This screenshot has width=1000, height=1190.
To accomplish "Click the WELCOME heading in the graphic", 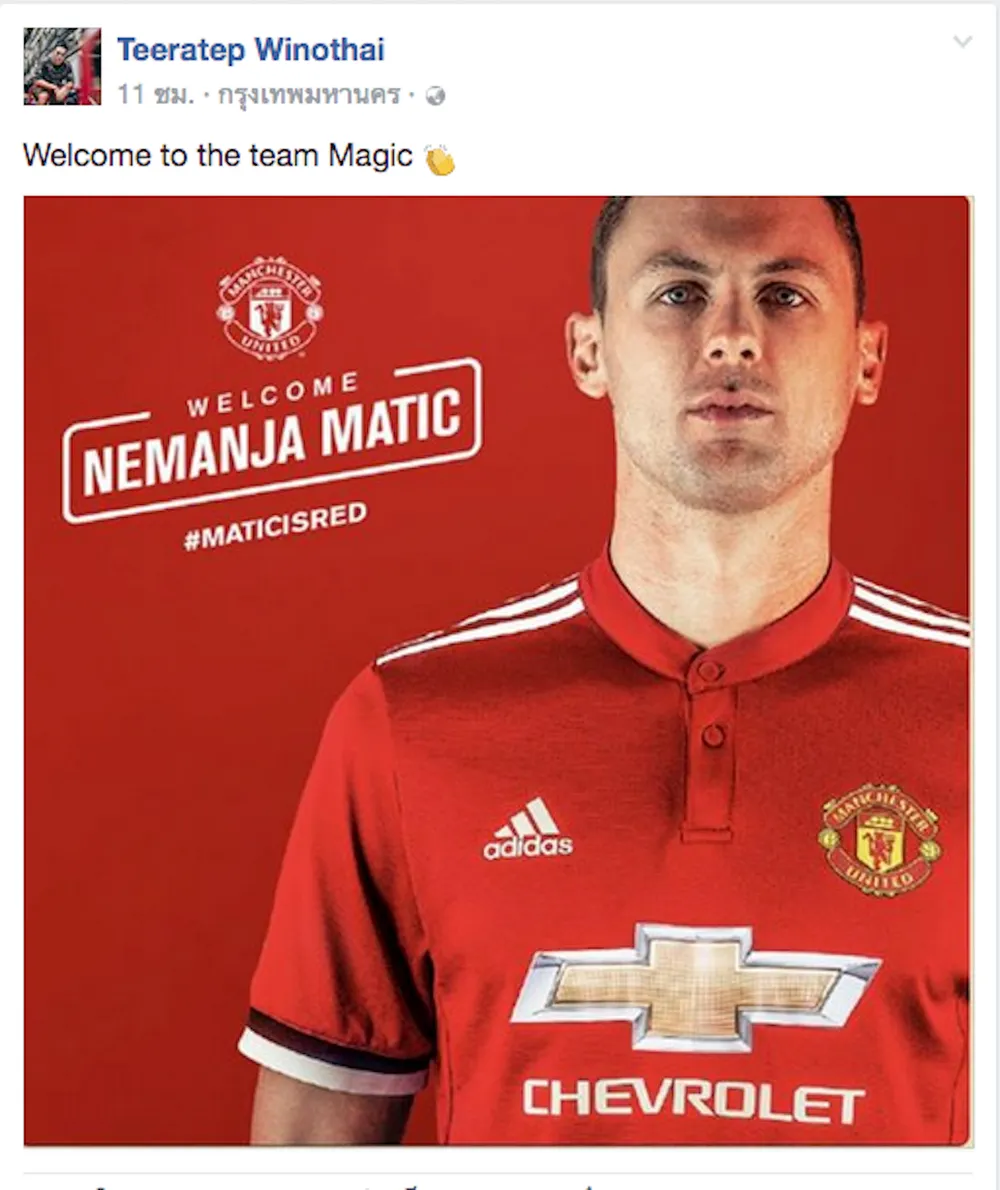I will 273,395.
